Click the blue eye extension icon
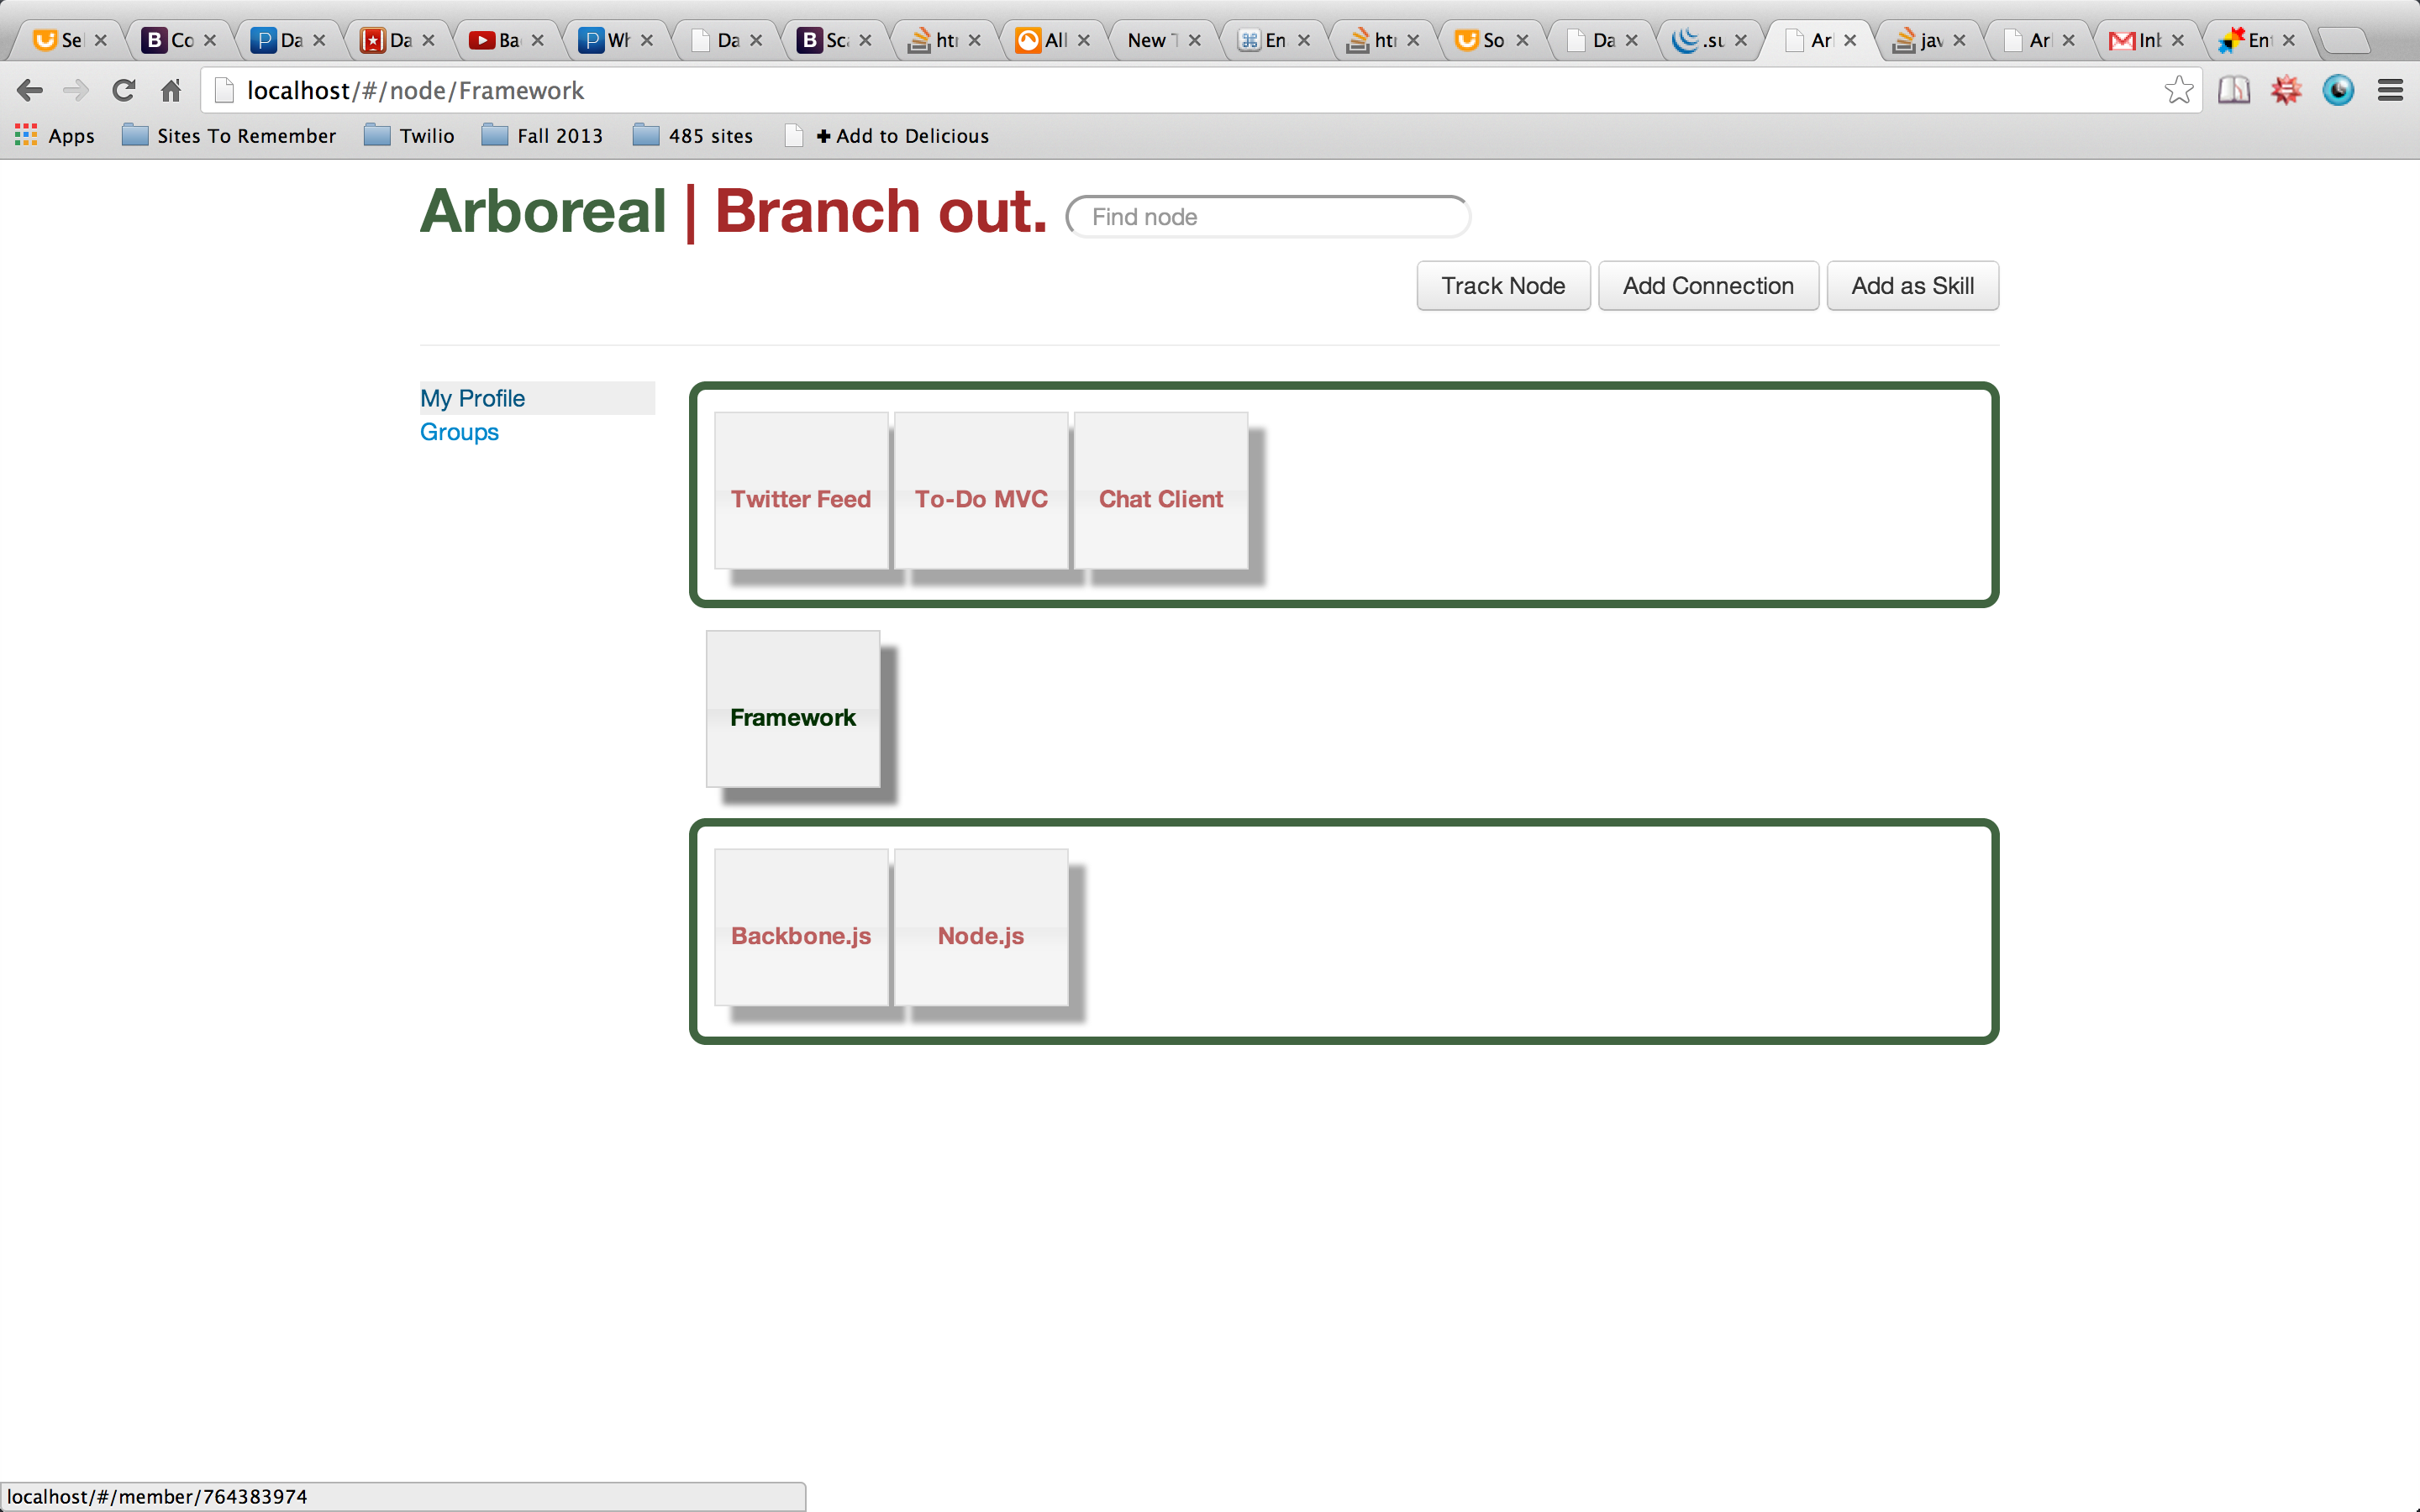Image resolution: width=2420 pixels, height=1512 pixels. click(2338, 91)
